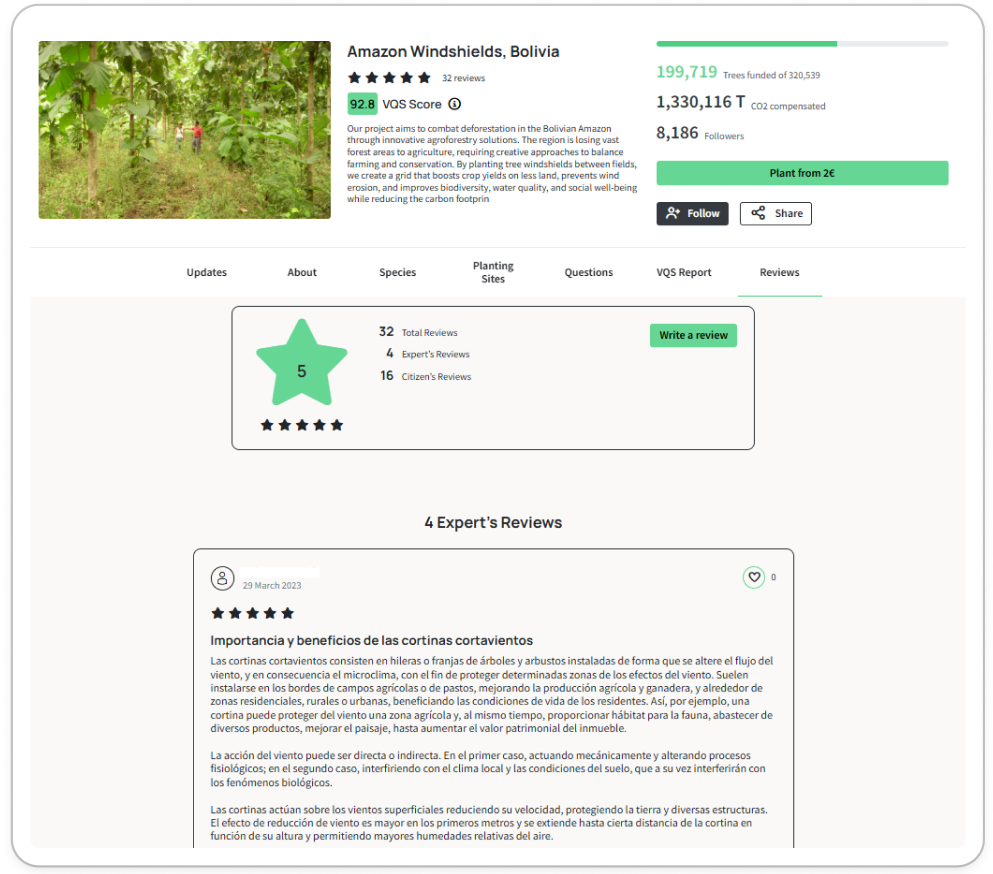993x874 pixels.
Task: Select the Reviews tab
Action: (779, 272)
